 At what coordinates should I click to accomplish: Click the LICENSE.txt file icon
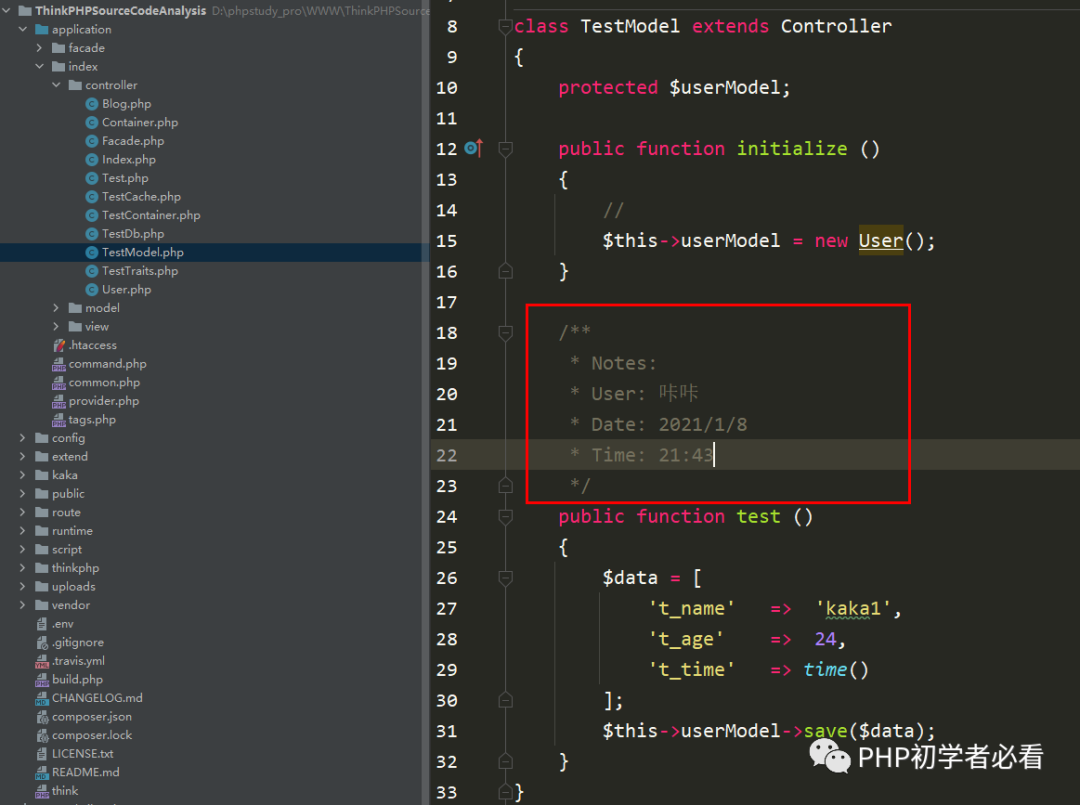42,755
